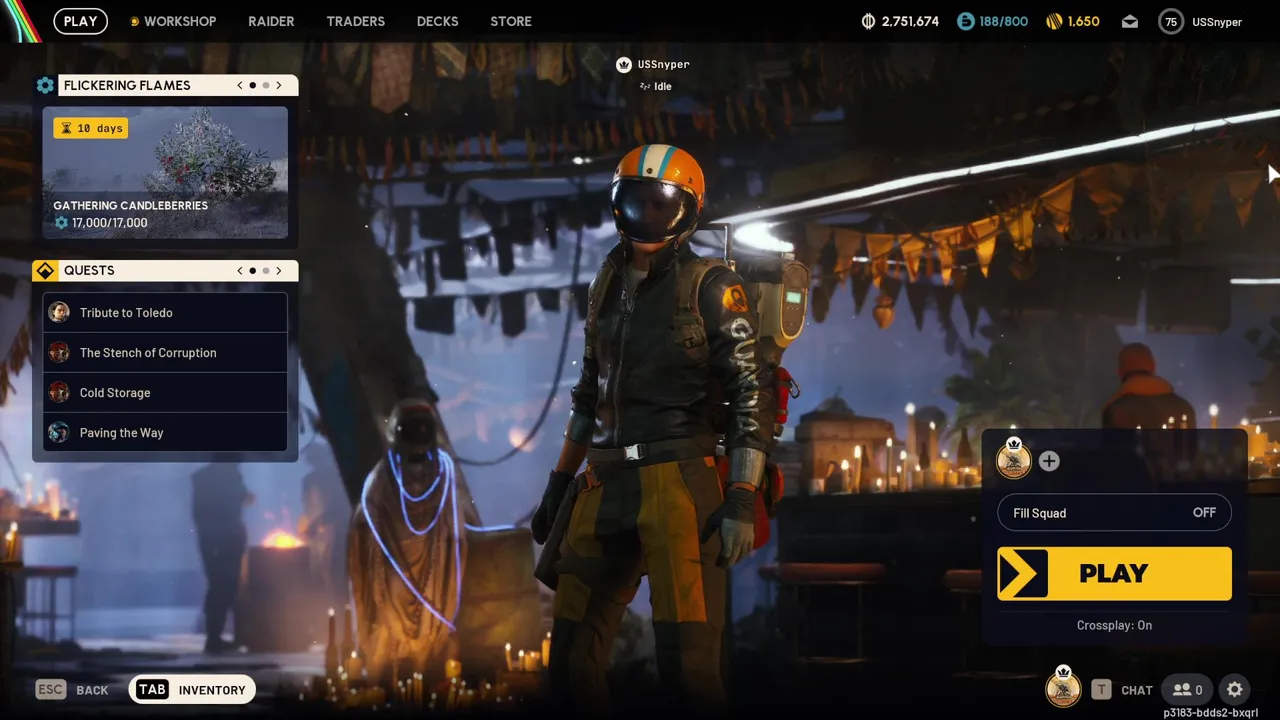Open the Chat label
The height and width of the screenshot is (720, 1280).
tap(1137, 690)
